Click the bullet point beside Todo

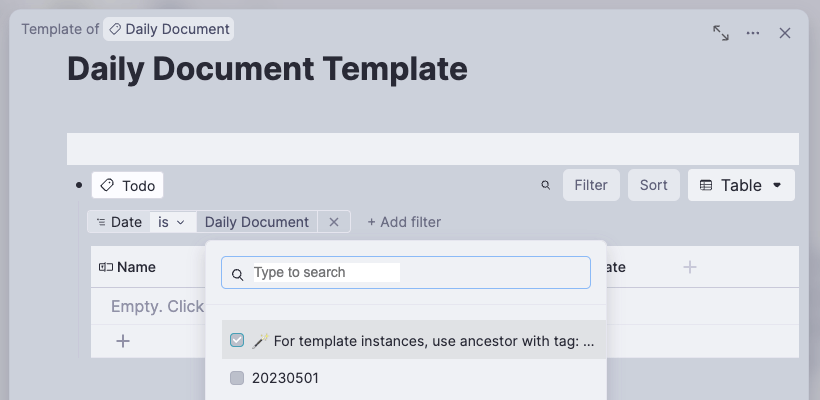point(79,185)
